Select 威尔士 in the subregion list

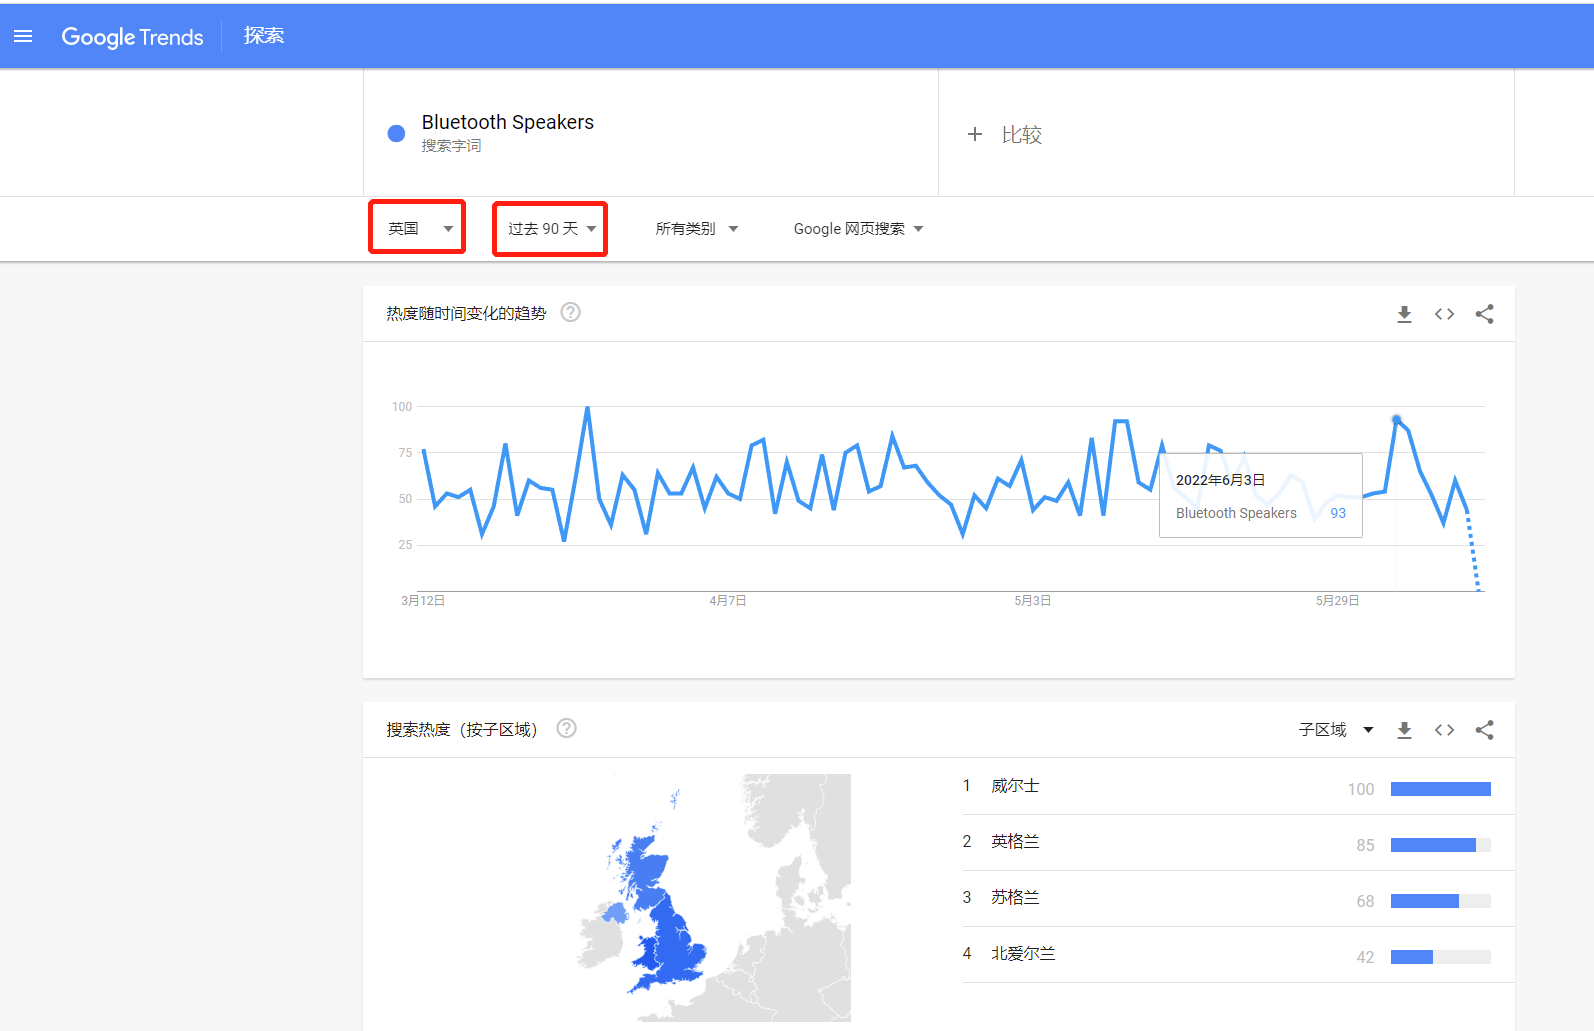[1015, 786]
